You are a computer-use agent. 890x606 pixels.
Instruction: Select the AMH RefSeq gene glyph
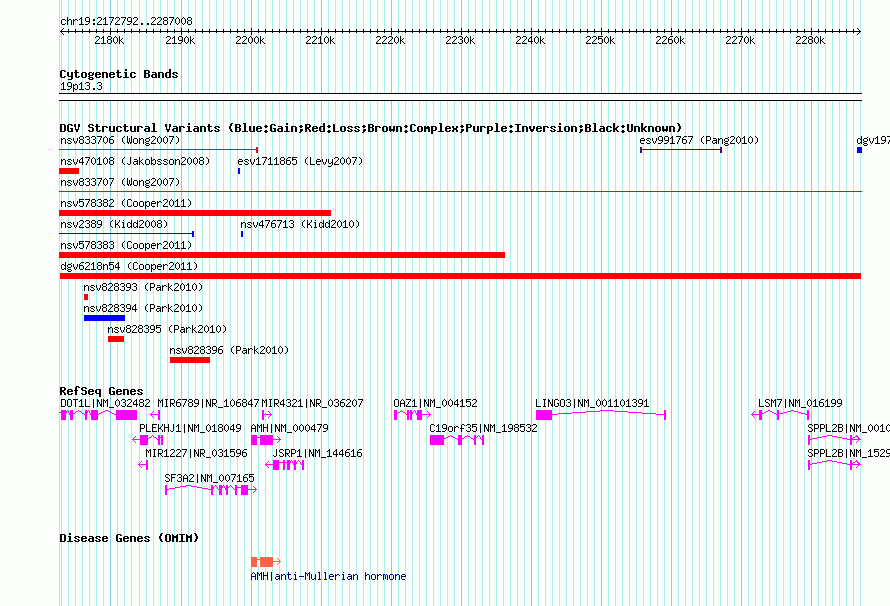(266, 440)
